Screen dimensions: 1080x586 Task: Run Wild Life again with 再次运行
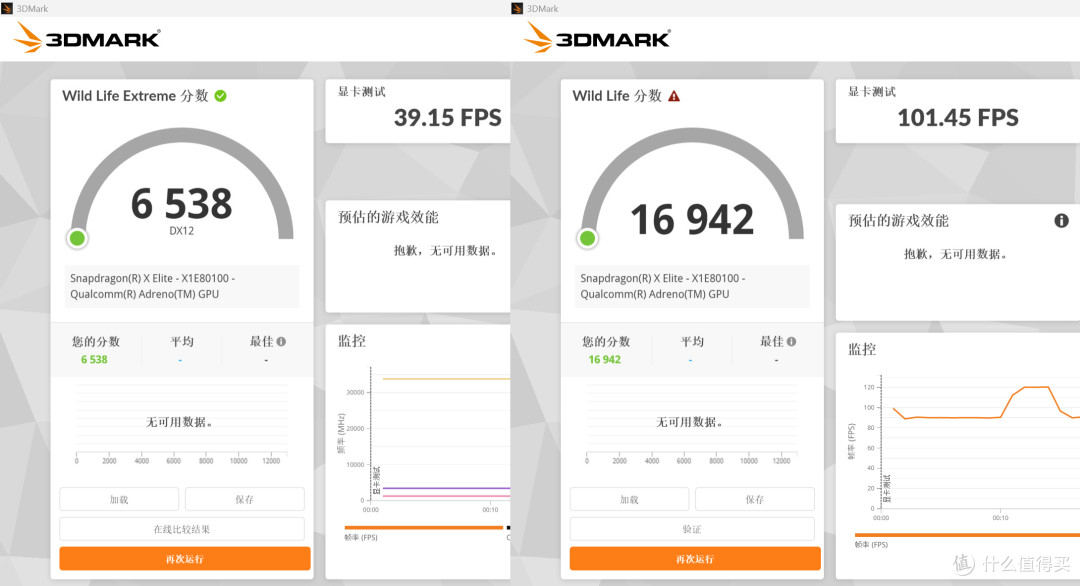(x=695, y=558)
